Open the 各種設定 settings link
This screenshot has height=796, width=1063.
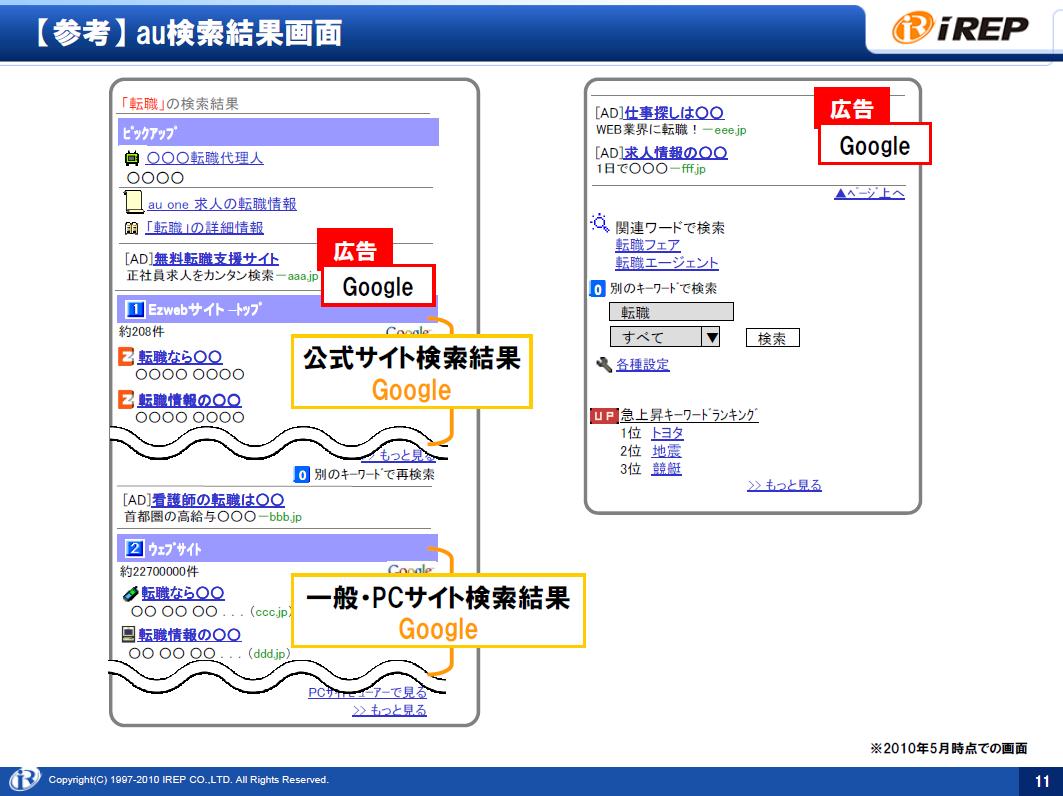pos(642,365)
